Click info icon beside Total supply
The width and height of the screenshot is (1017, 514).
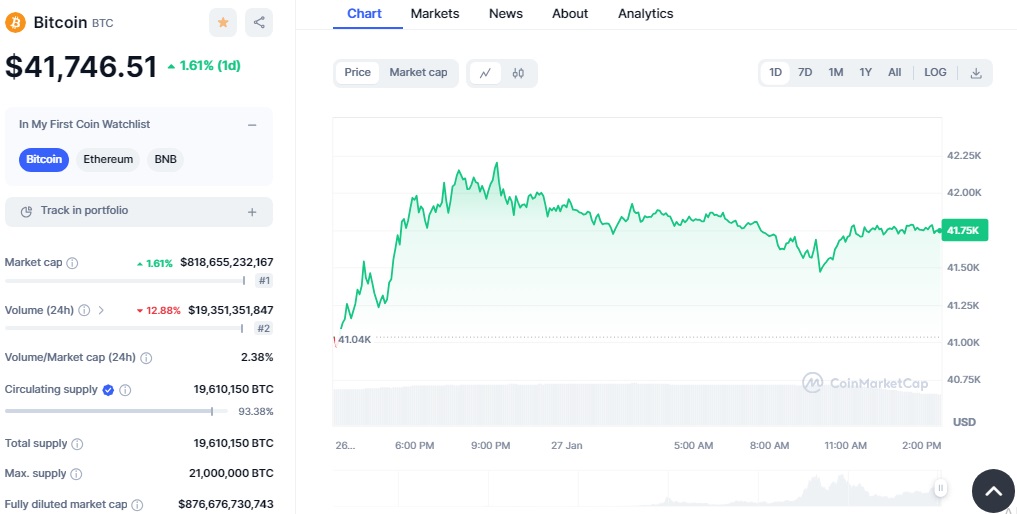[x=77, y=444]
